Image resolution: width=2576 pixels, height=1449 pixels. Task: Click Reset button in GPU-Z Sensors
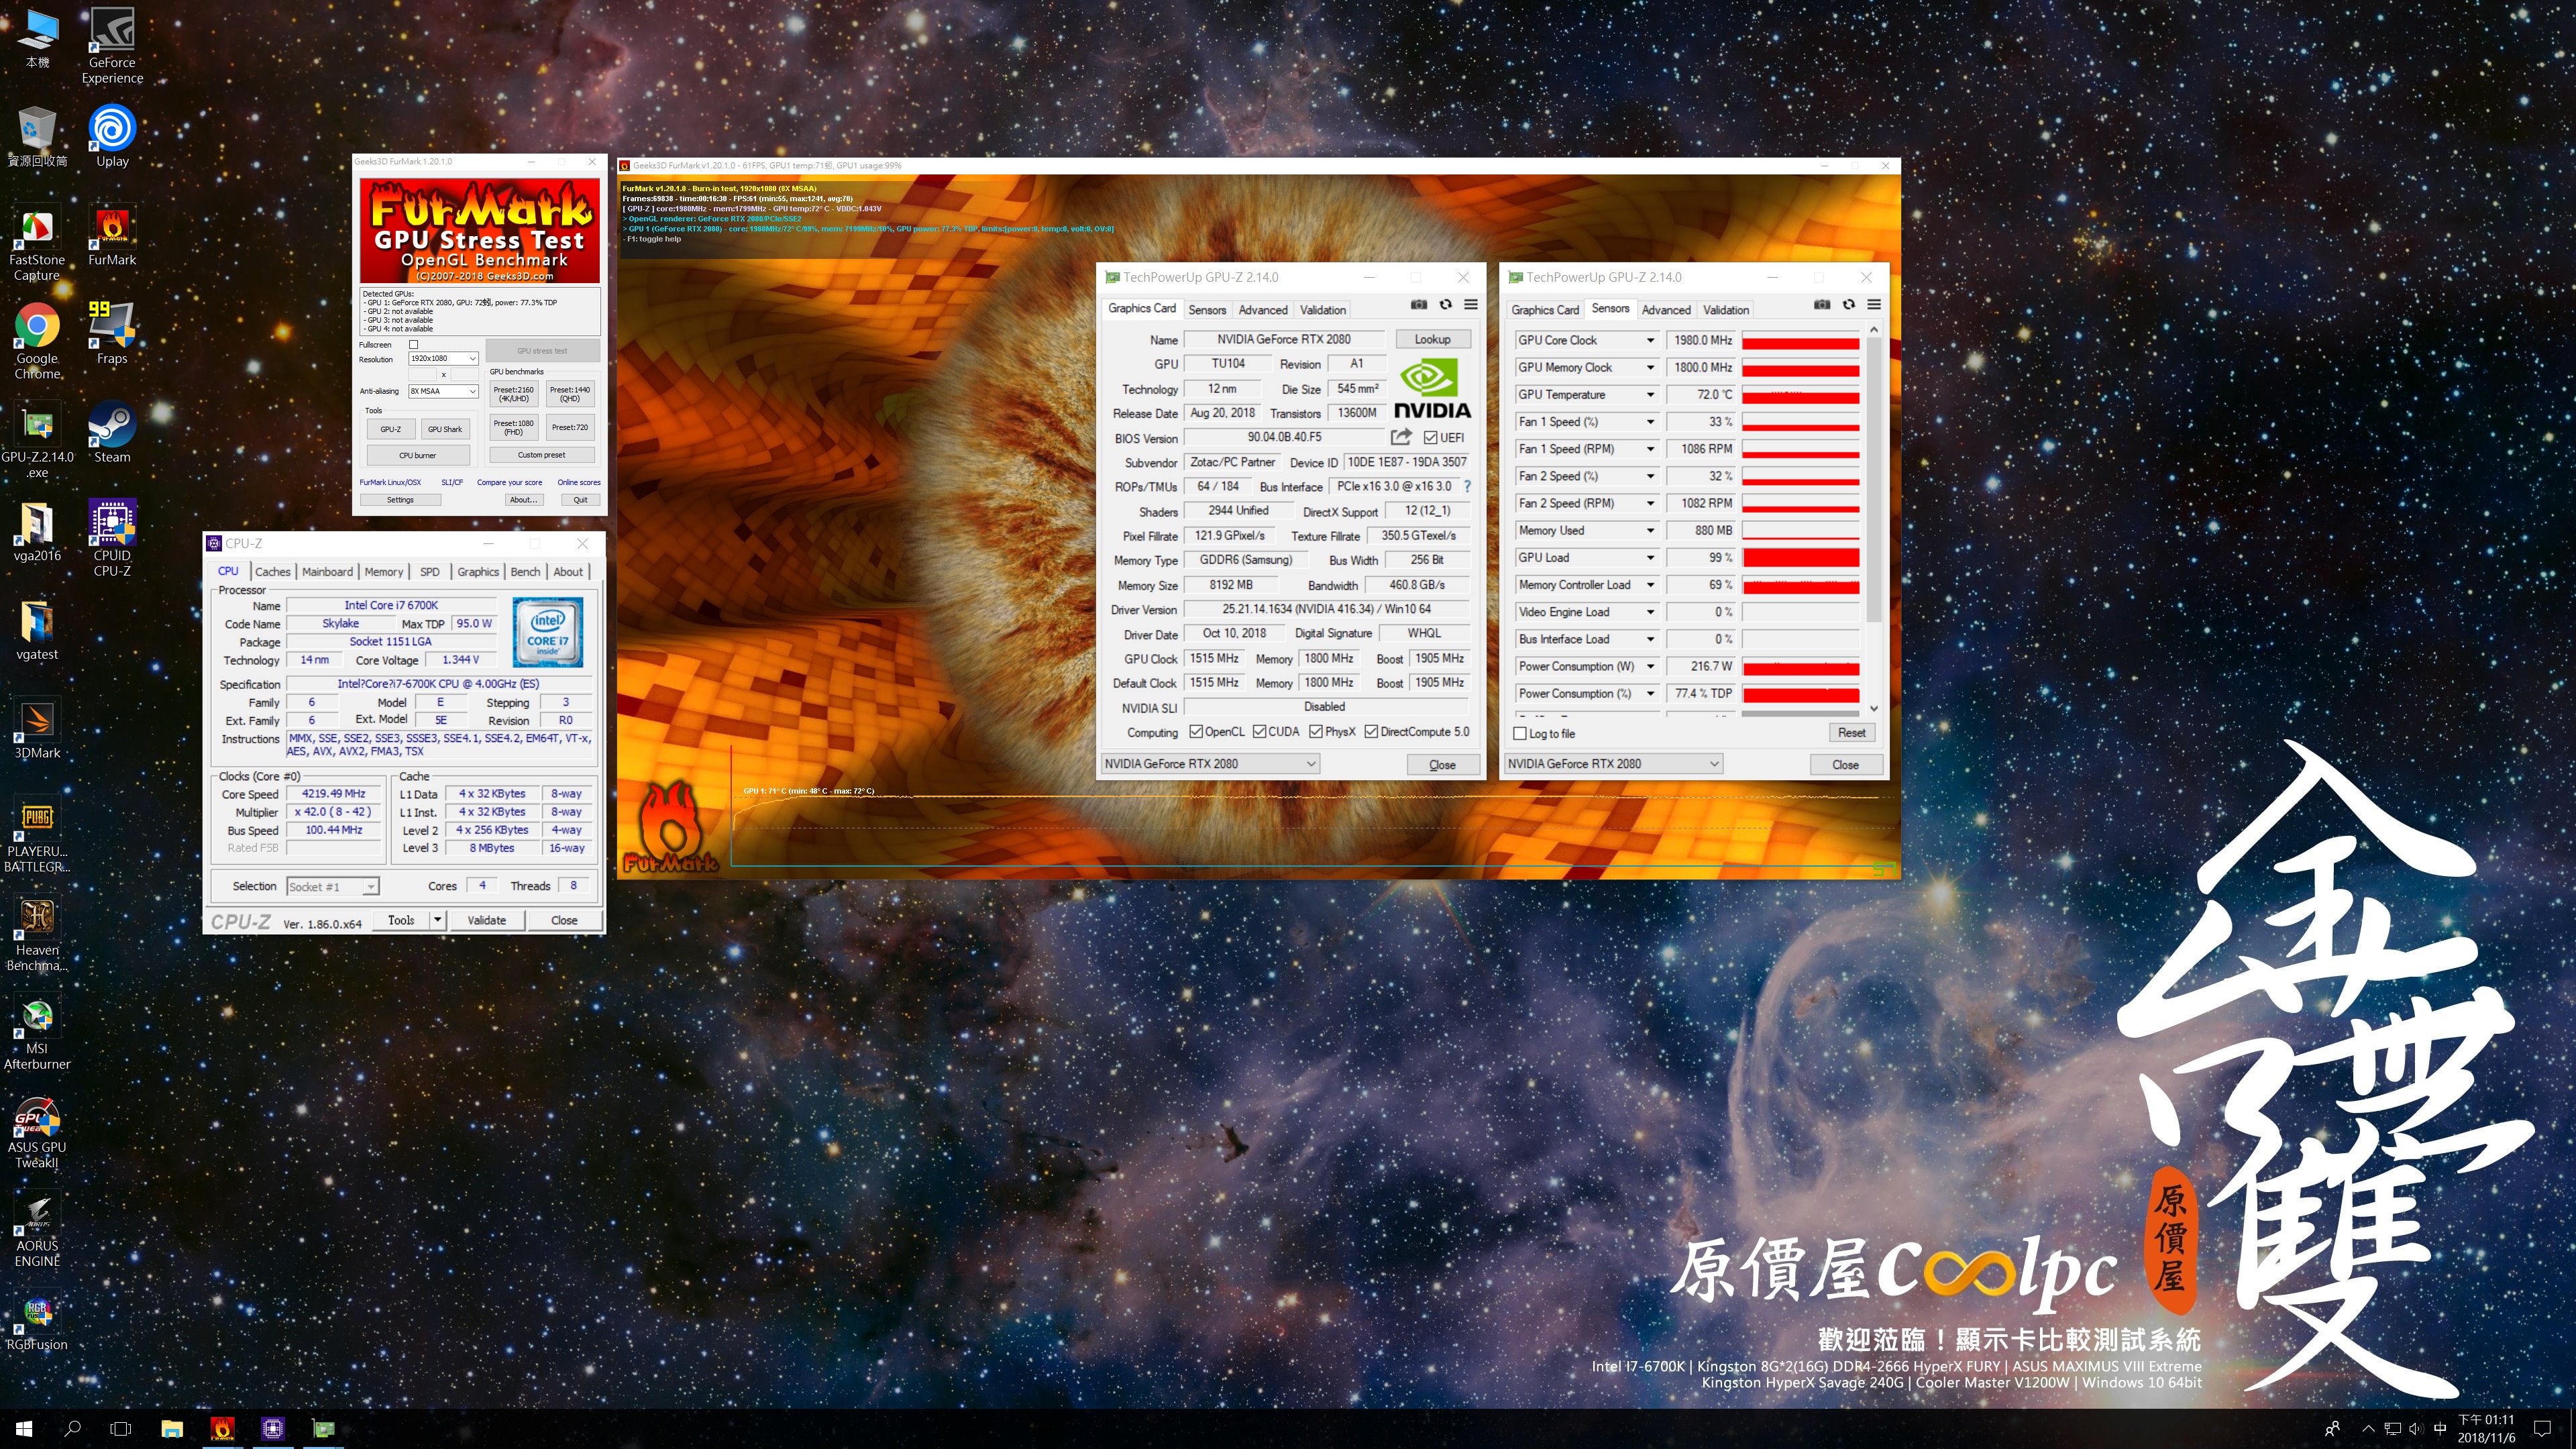[1851, 733]
